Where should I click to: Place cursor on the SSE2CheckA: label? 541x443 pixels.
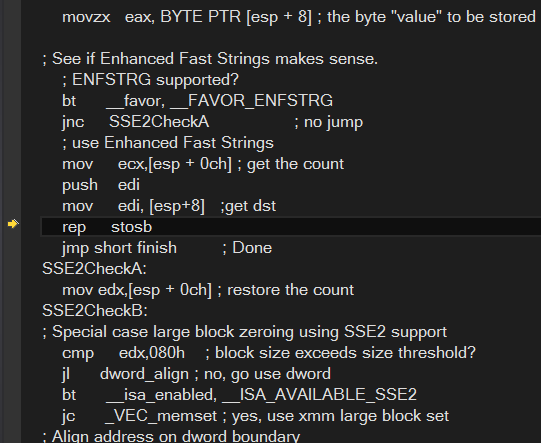[x=94, y=269]
